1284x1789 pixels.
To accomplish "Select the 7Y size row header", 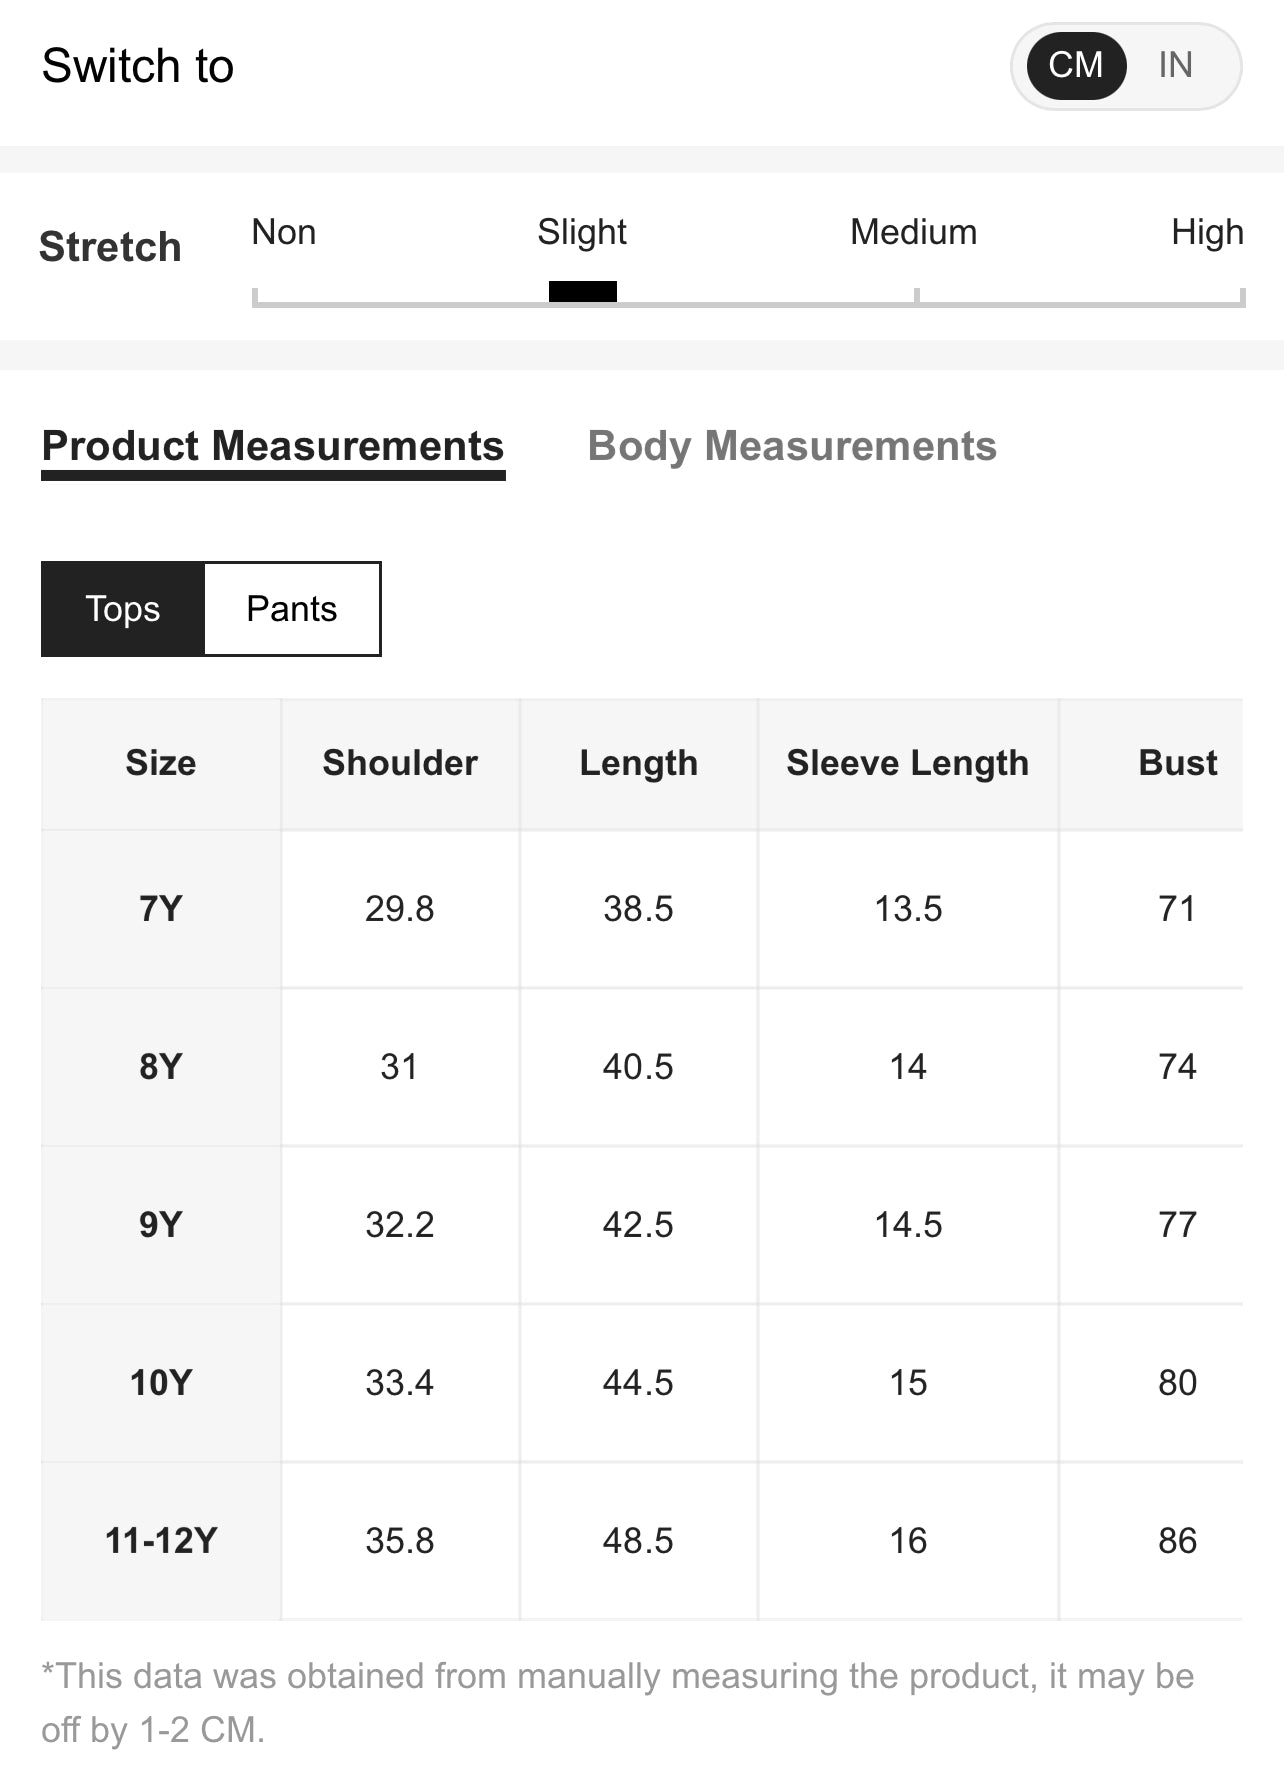I will (x=161, y=909).
